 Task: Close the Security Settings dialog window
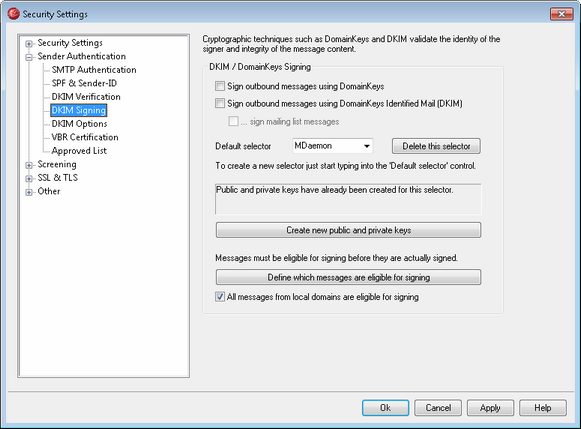[x=561, y=14]
